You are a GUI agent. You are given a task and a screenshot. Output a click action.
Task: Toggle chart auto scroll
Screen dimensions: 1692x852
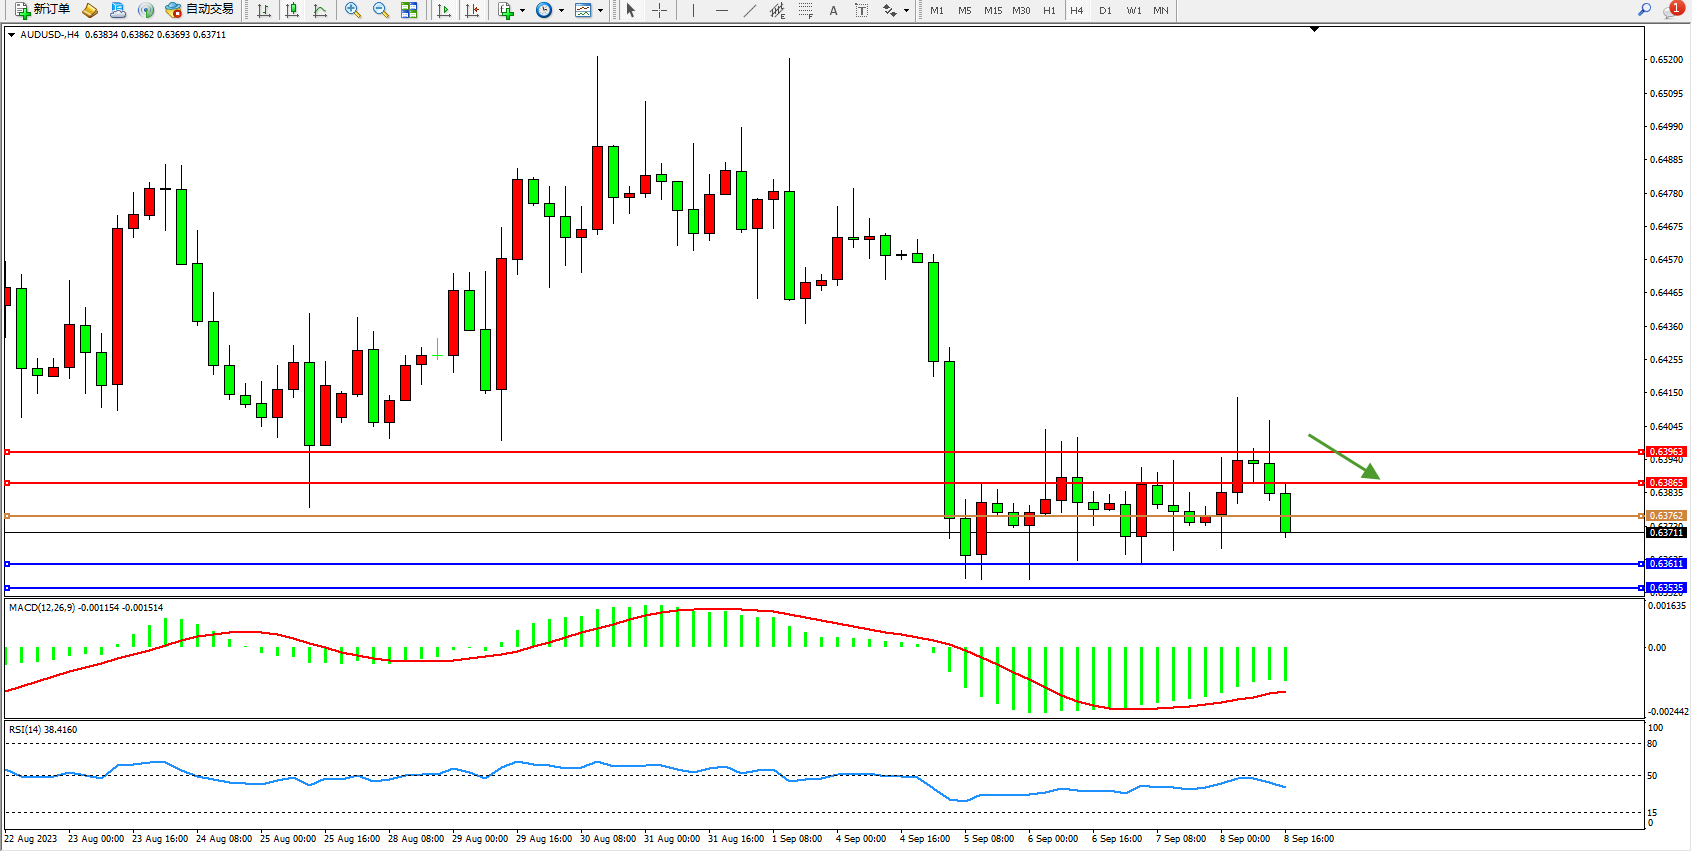tap(444, 10)
